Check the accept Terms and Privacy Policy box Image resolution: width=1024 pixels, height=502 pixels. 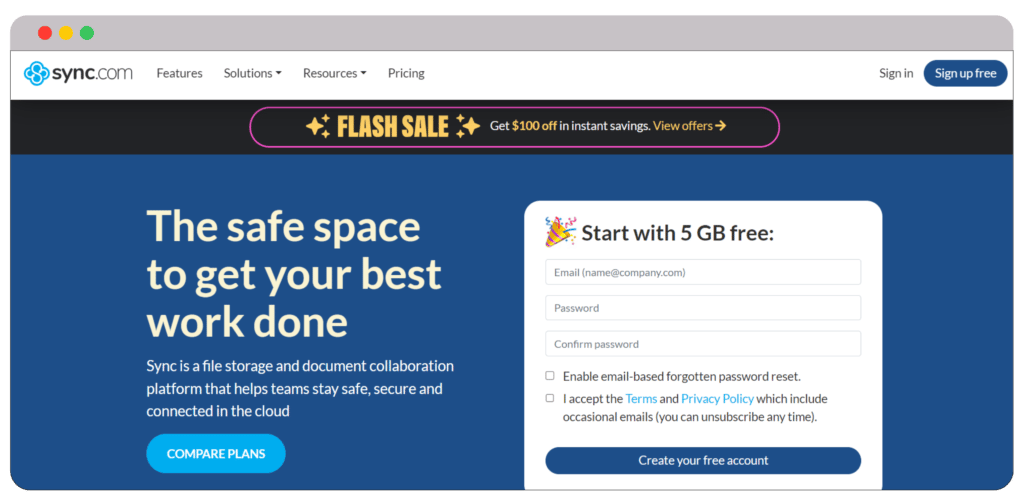point(550,398)
